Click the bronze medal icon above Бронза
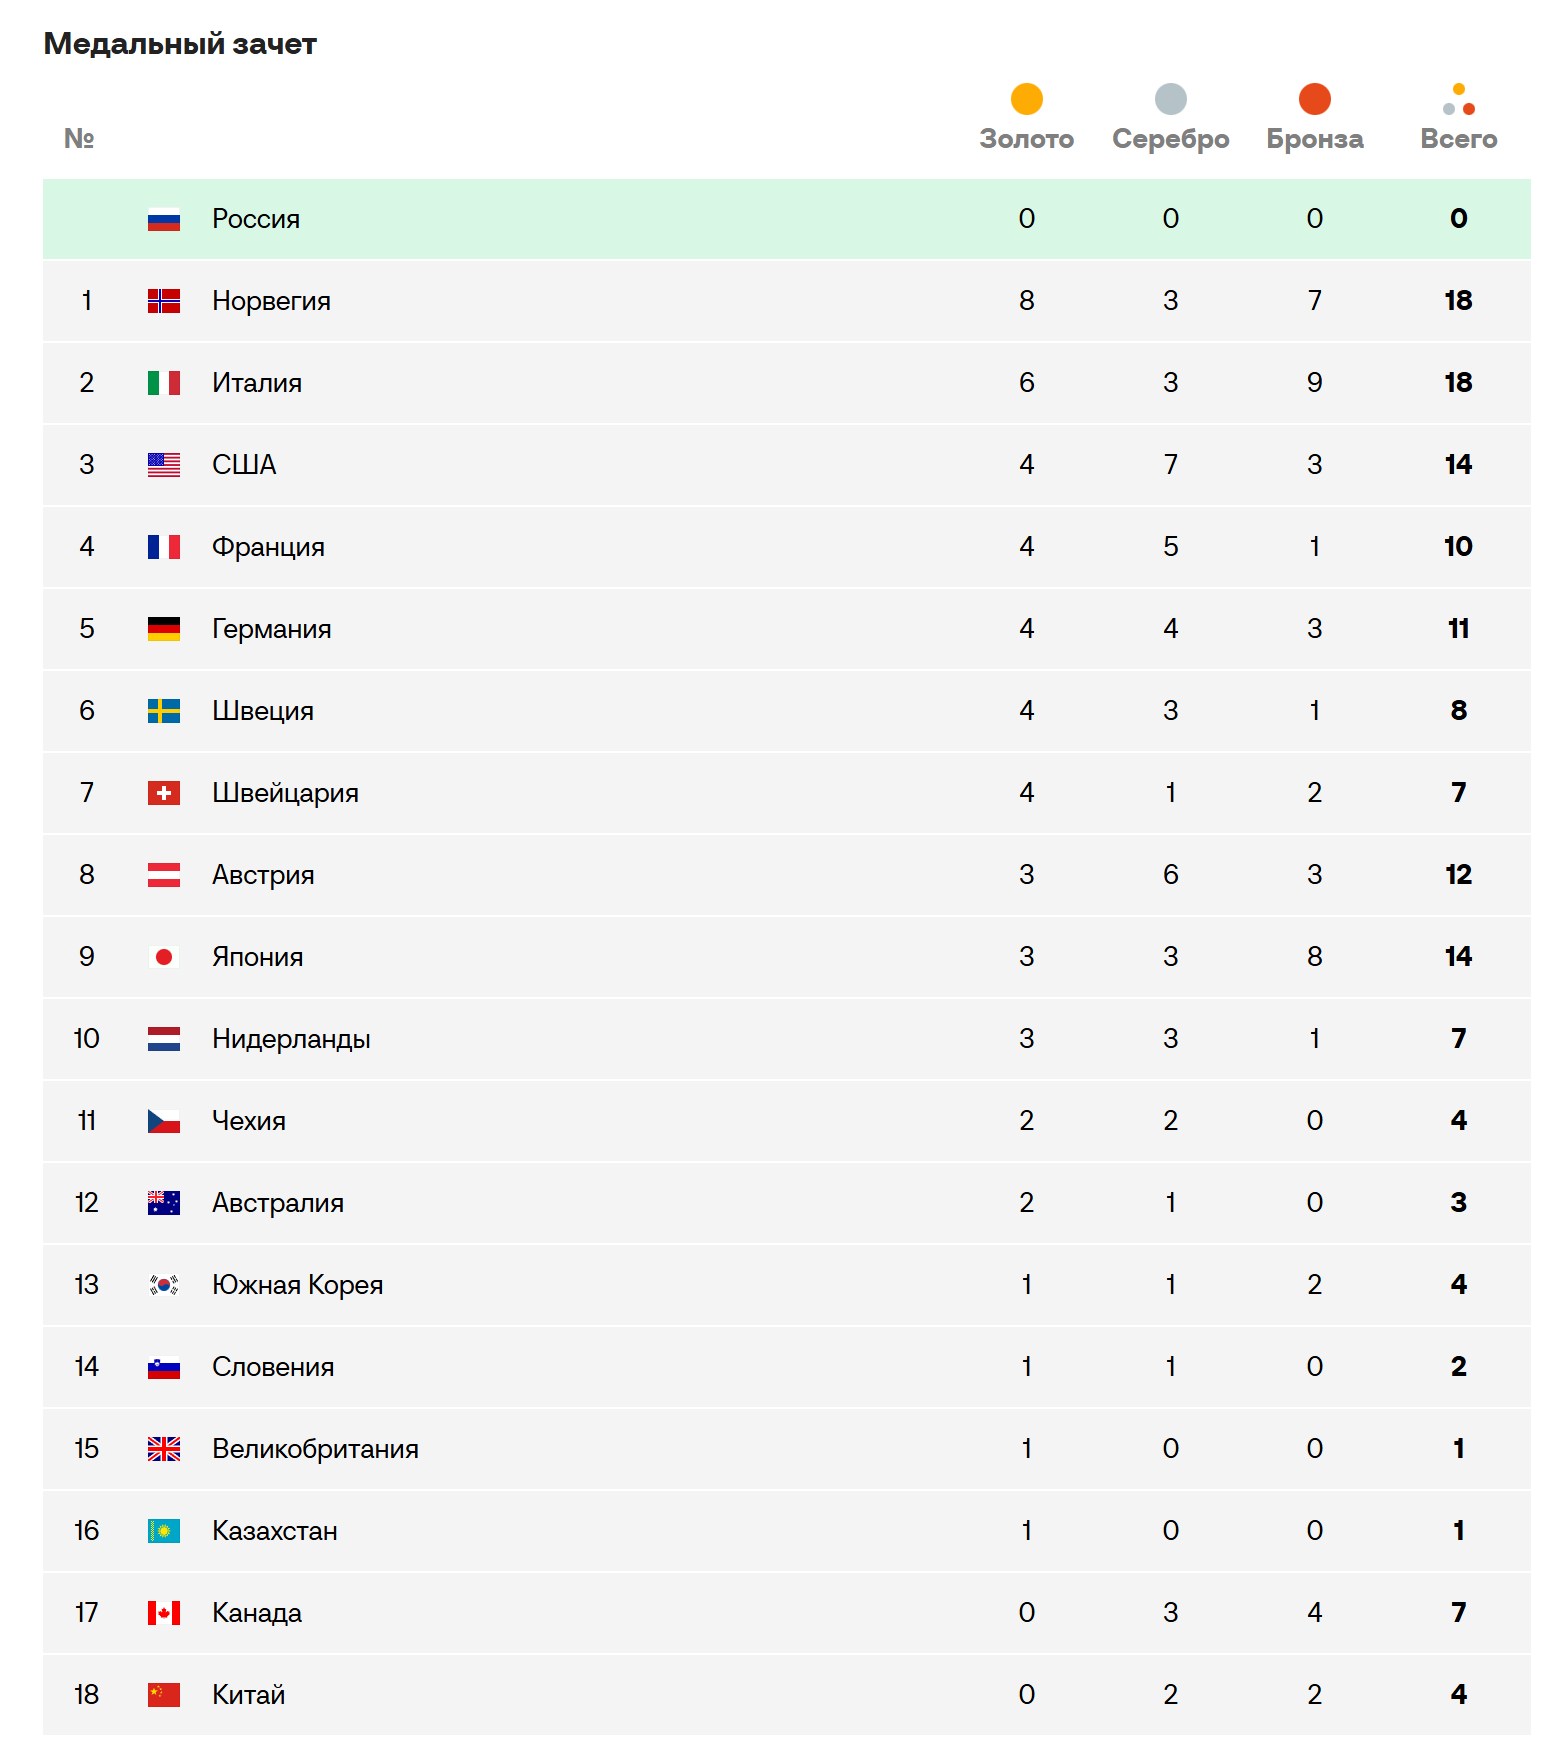1547x1737 pixels. pos(1314,99)
